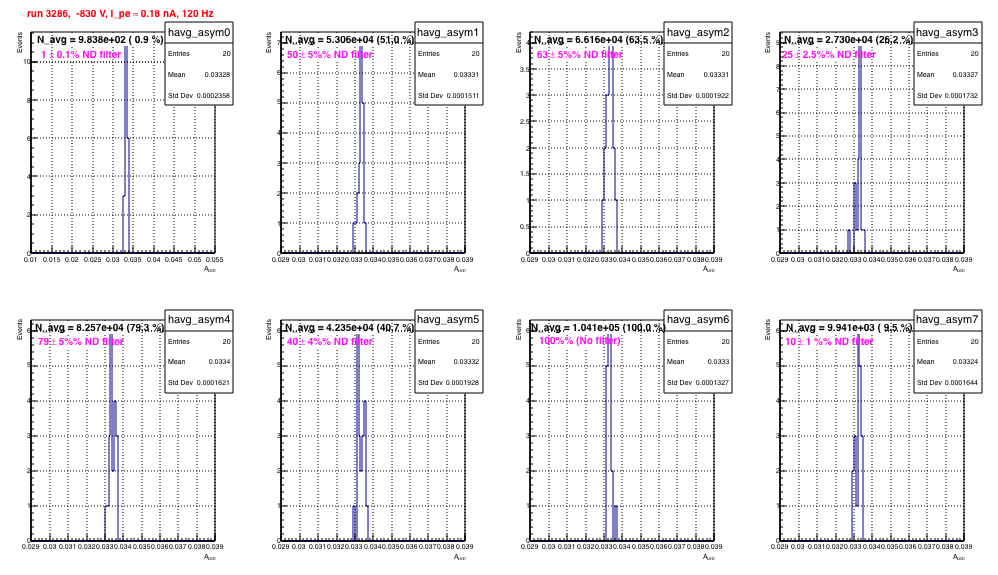Click the magenta 50 ± 5% ND filter label

click(x=330, y=55)
